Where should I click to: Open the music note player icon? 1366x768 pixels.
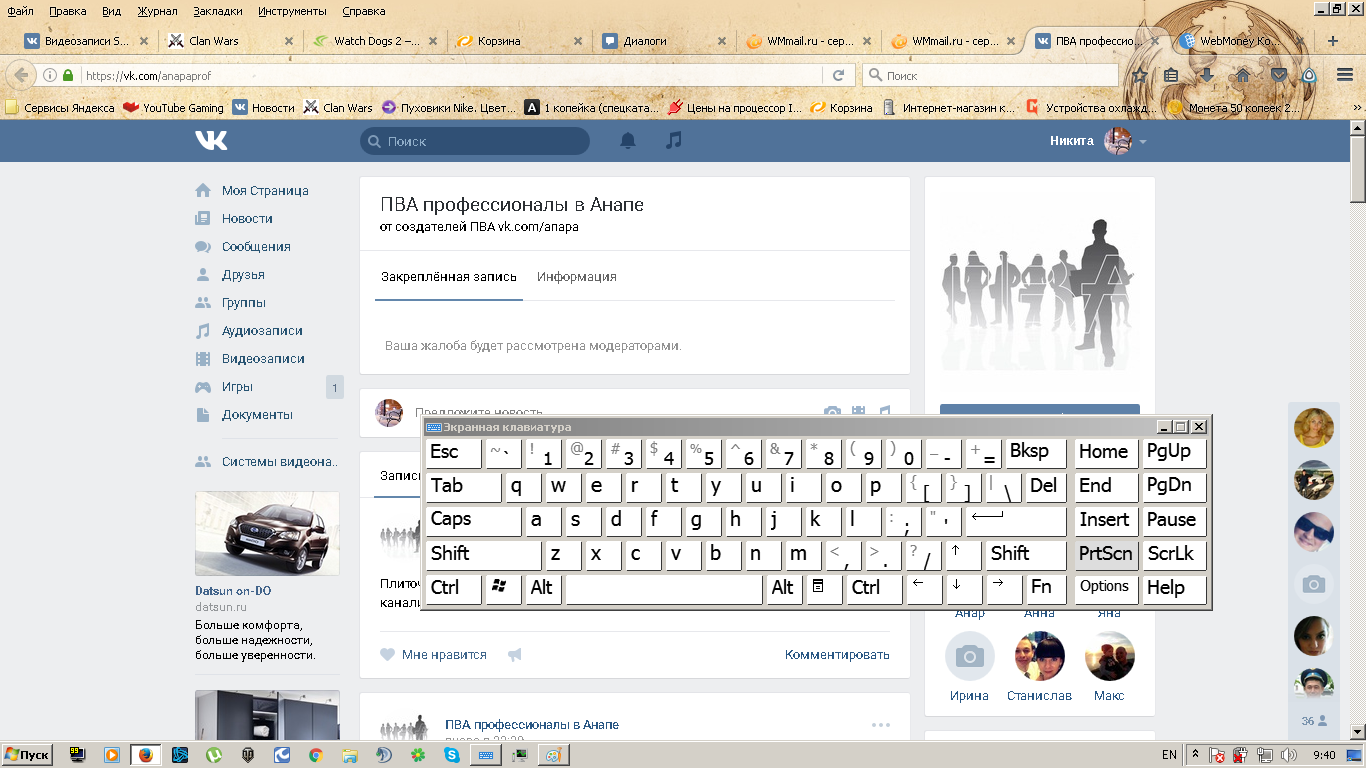tap(674, 141)
